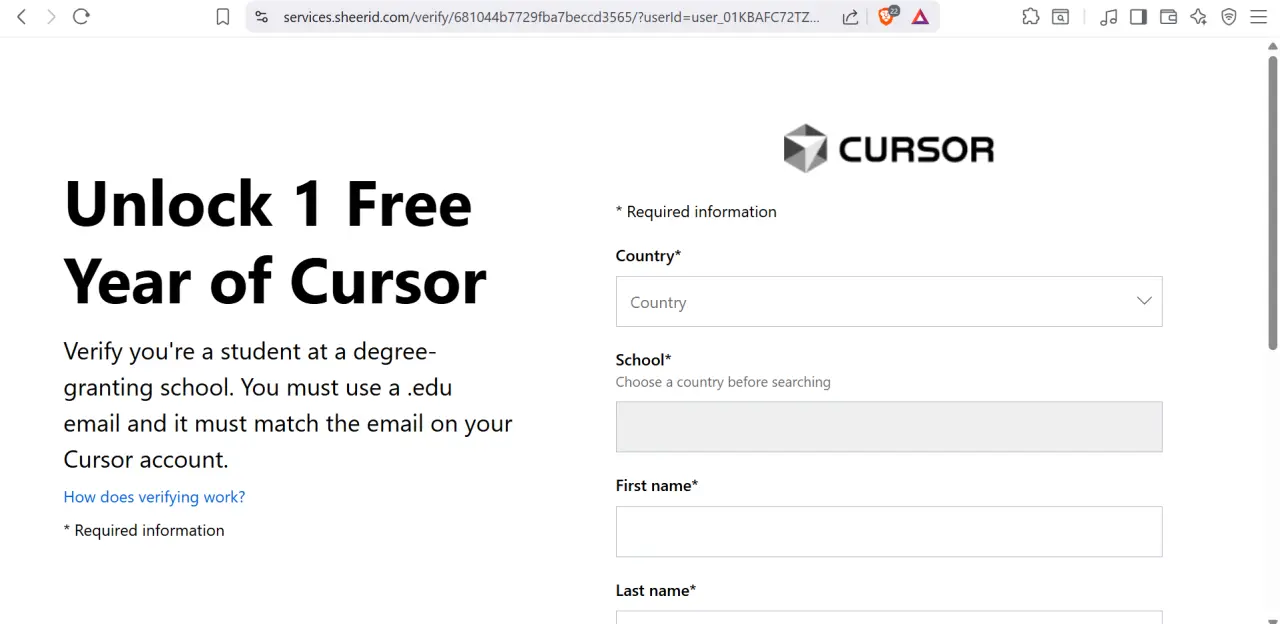1280x624 pixels.
Task: Click the 'First name*' label
Action: pos(657,486)
